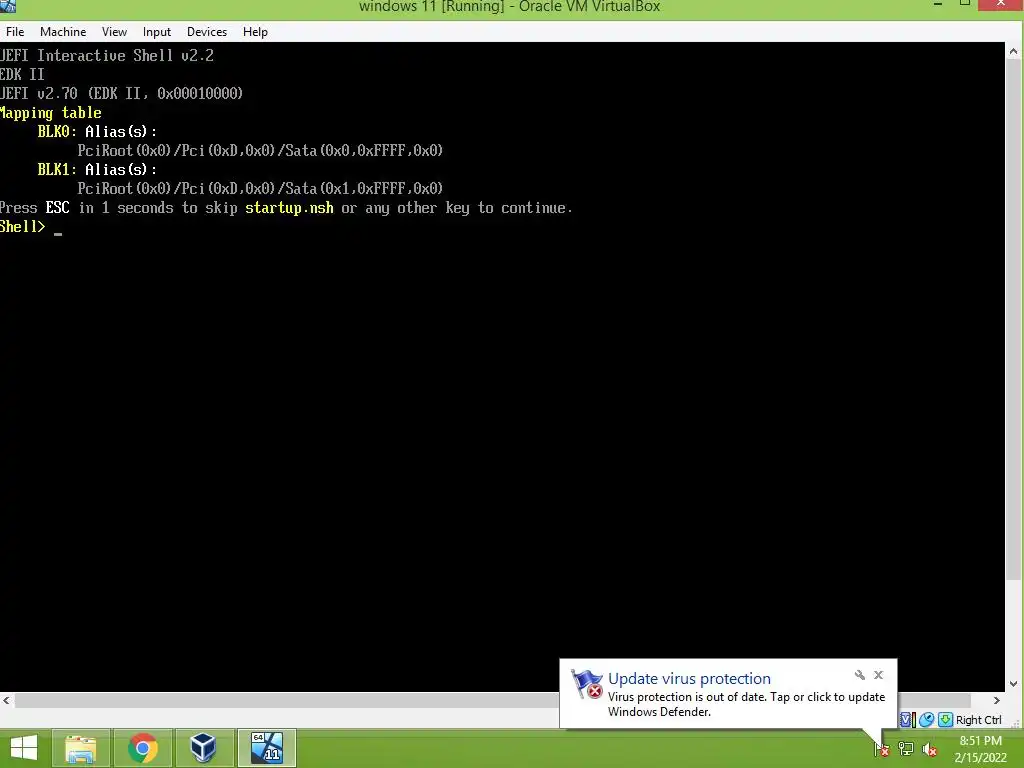Click the vertical scrollbar down arrow

coord(1013,684)
